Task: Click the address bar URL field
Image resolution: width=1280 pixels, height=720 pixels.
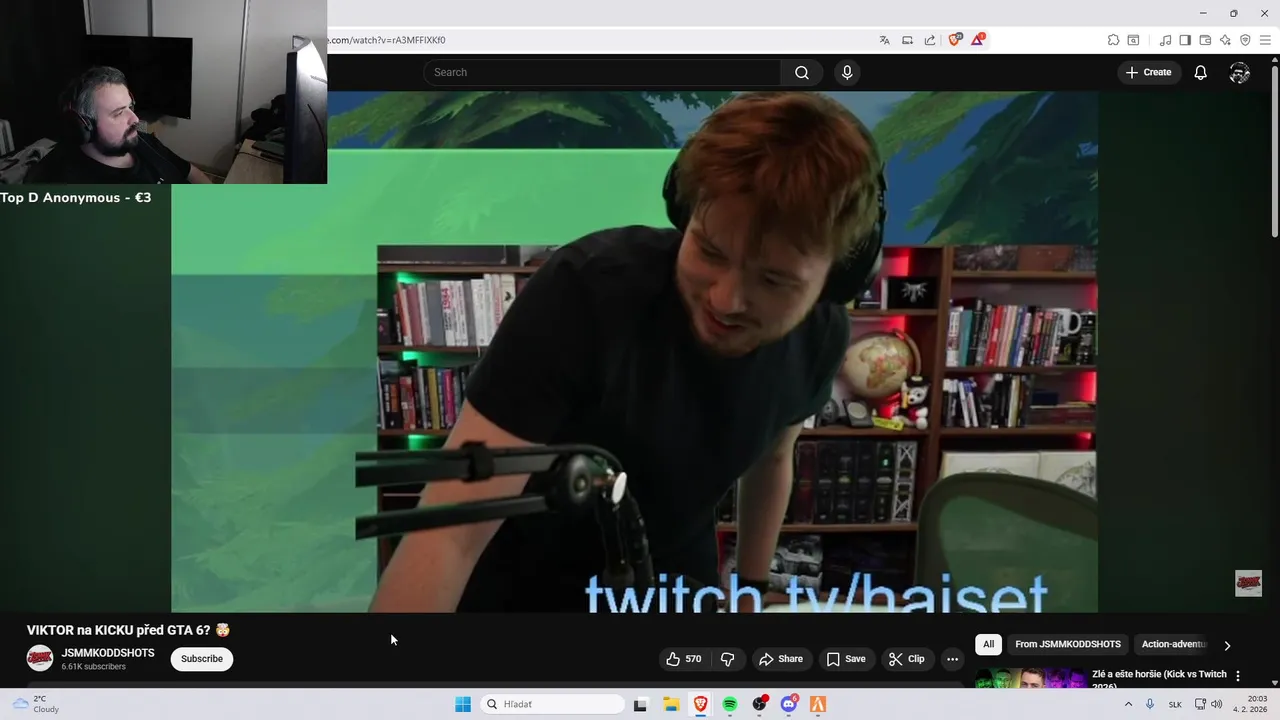Action: 598,40
